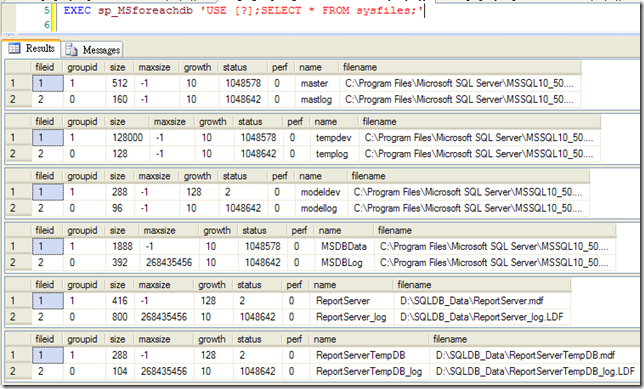Viewport: 644px width, 389px height.
Task: Select row 1 header of the master grid
Action: point(18,83)
